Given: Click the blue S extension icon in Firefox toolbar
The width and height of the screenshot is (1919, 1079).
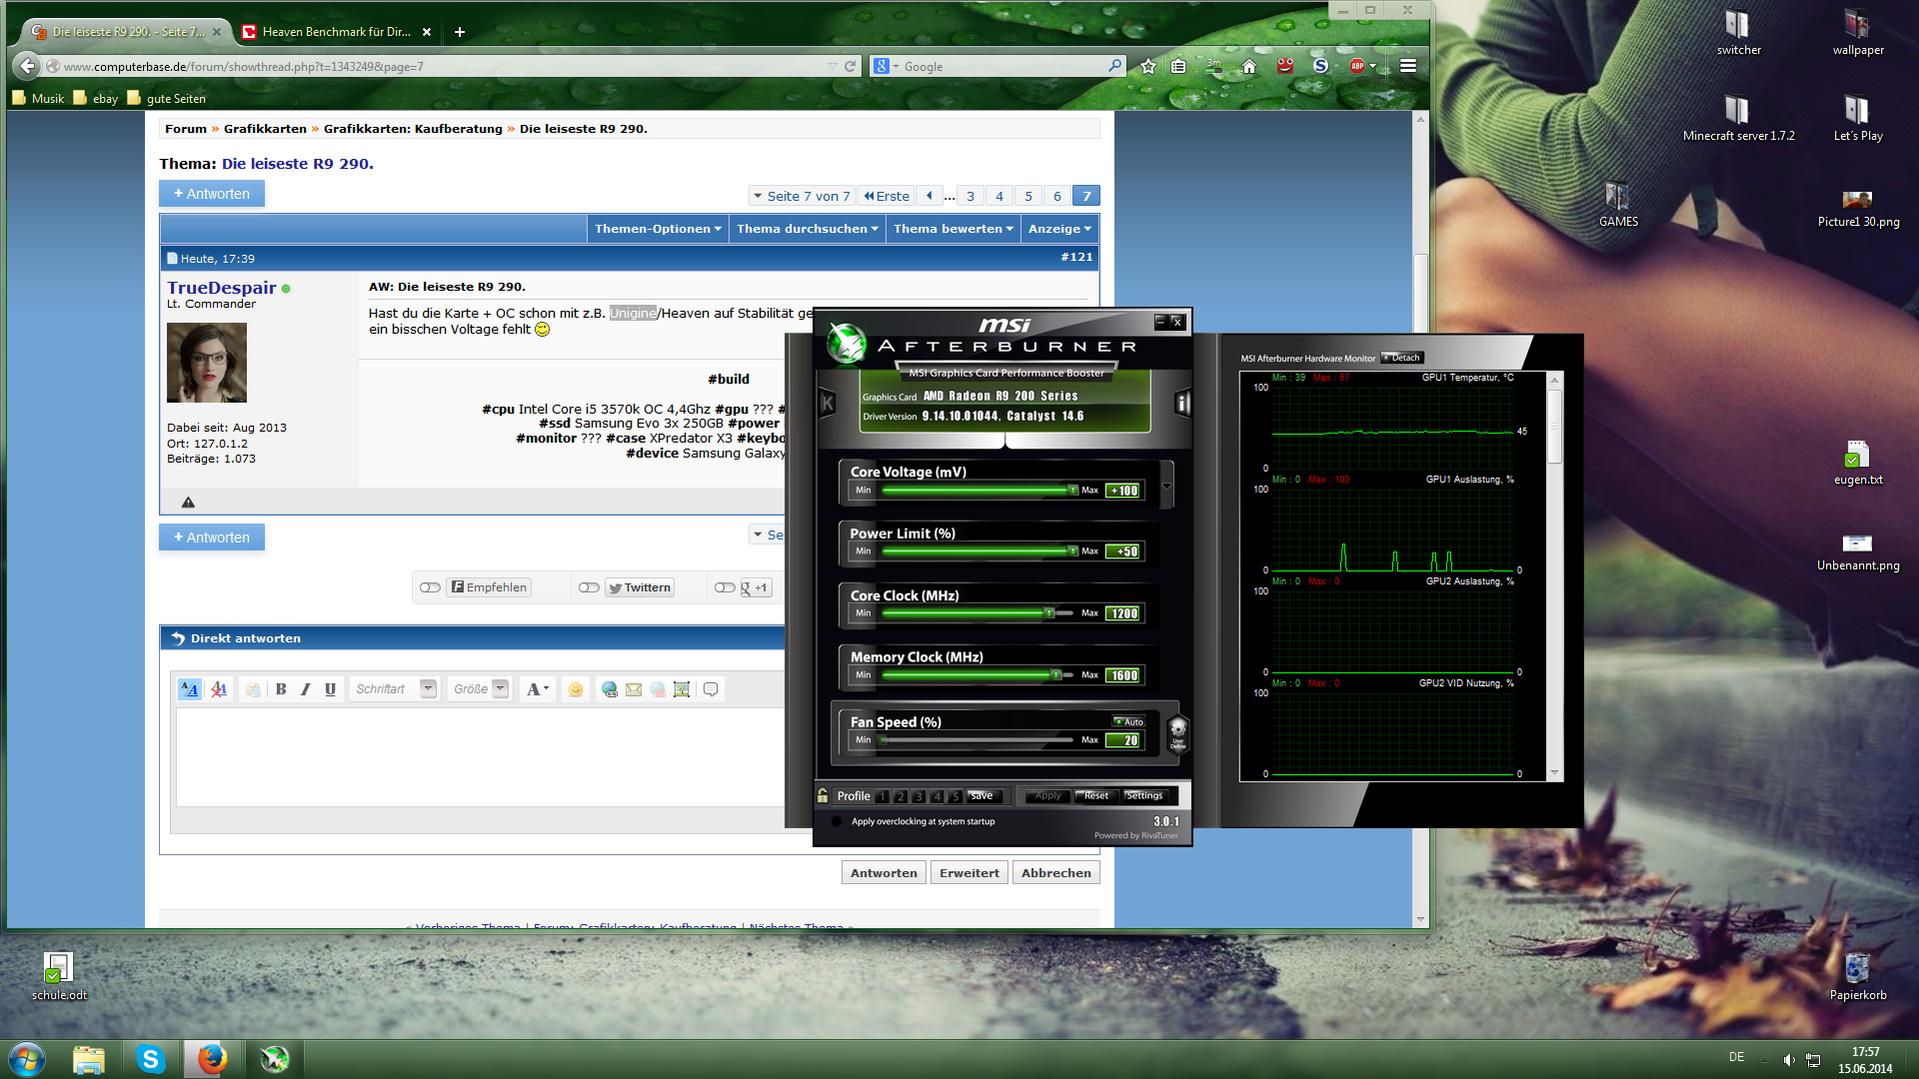Looking at the screenshot, I should point(1321,66).
